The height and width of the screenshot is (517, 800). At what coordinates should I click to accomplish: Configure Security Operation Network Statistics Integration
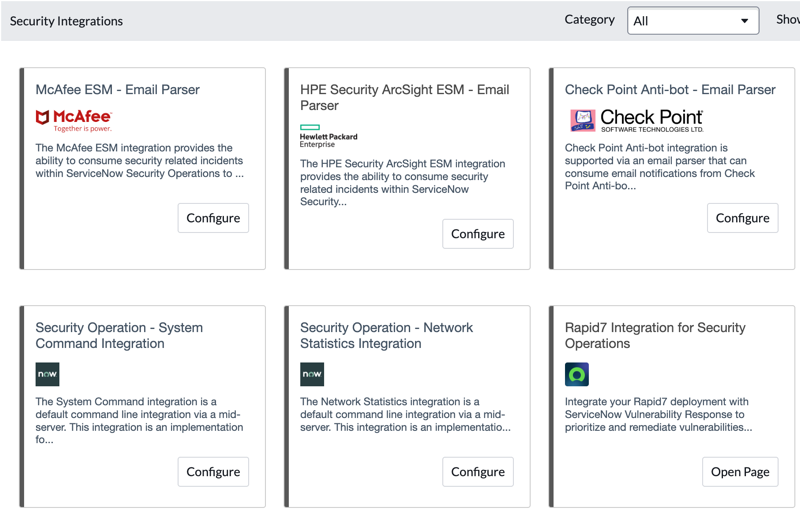coord(478,472)
